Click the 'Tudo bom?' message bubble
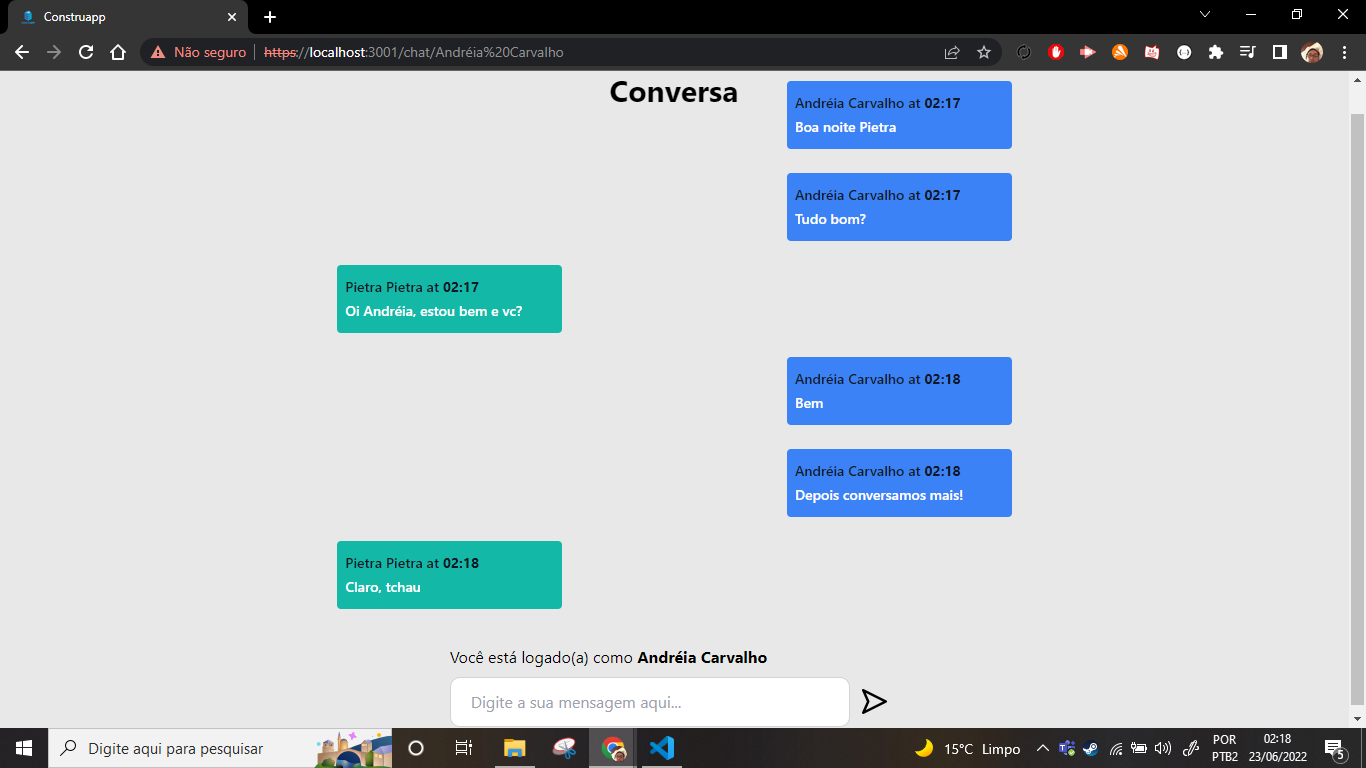Viewport: 1366px width, 768px height. 899,207
